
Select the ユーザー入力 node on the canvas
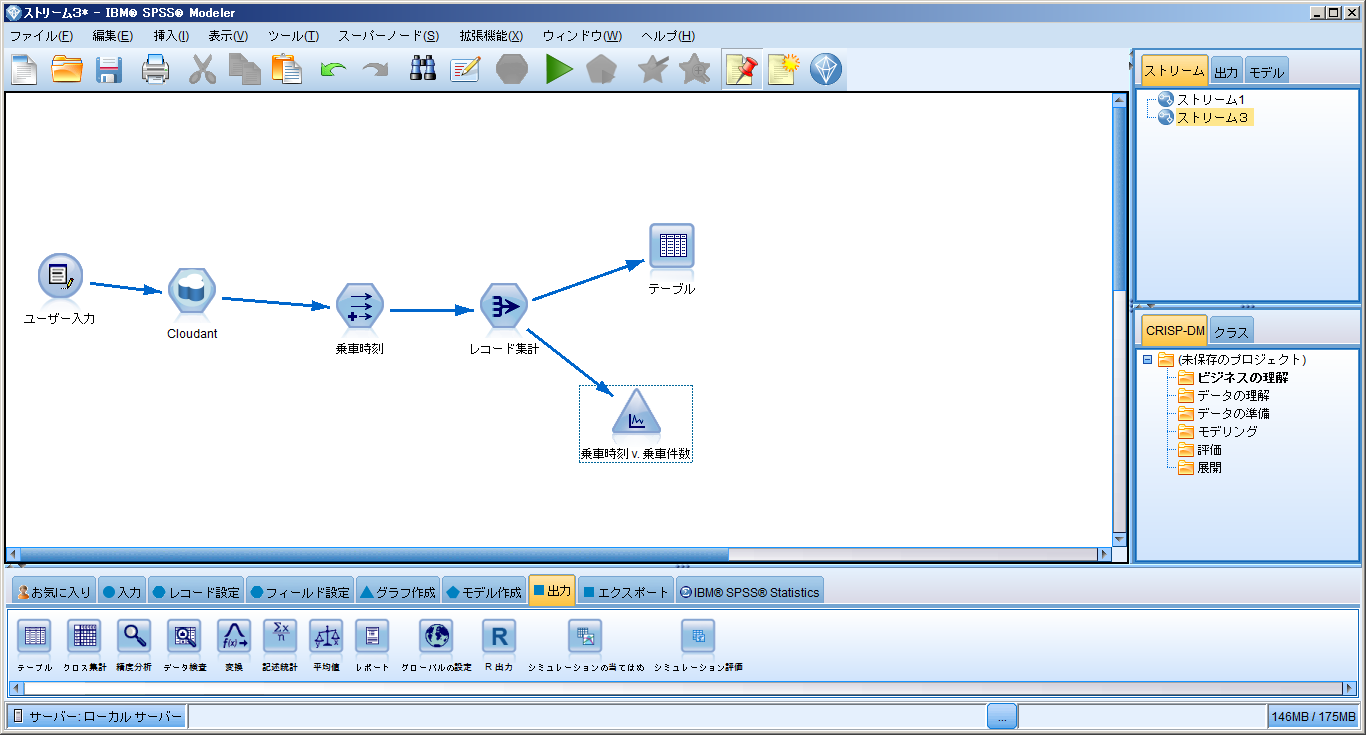click(x=60, y=276)
